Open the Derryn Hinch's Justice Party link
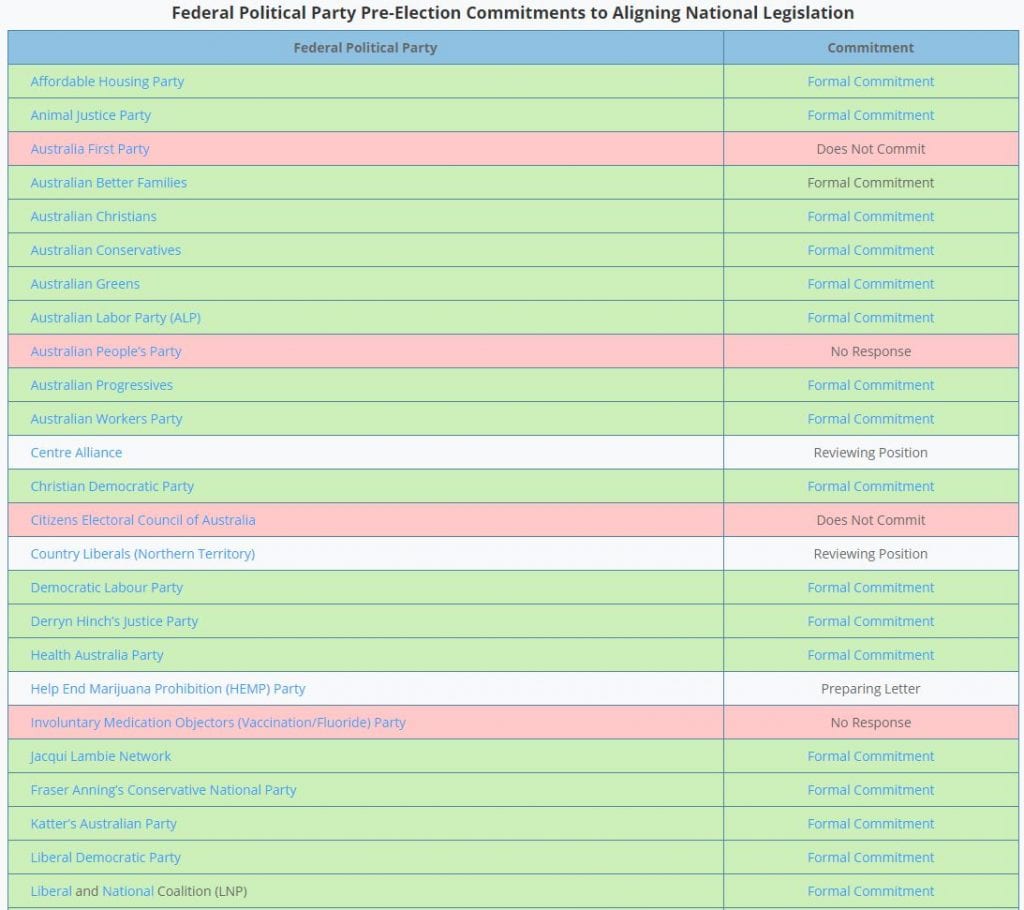The height and width of the screenshot is (910, 1024). click(x=114, y=621)
